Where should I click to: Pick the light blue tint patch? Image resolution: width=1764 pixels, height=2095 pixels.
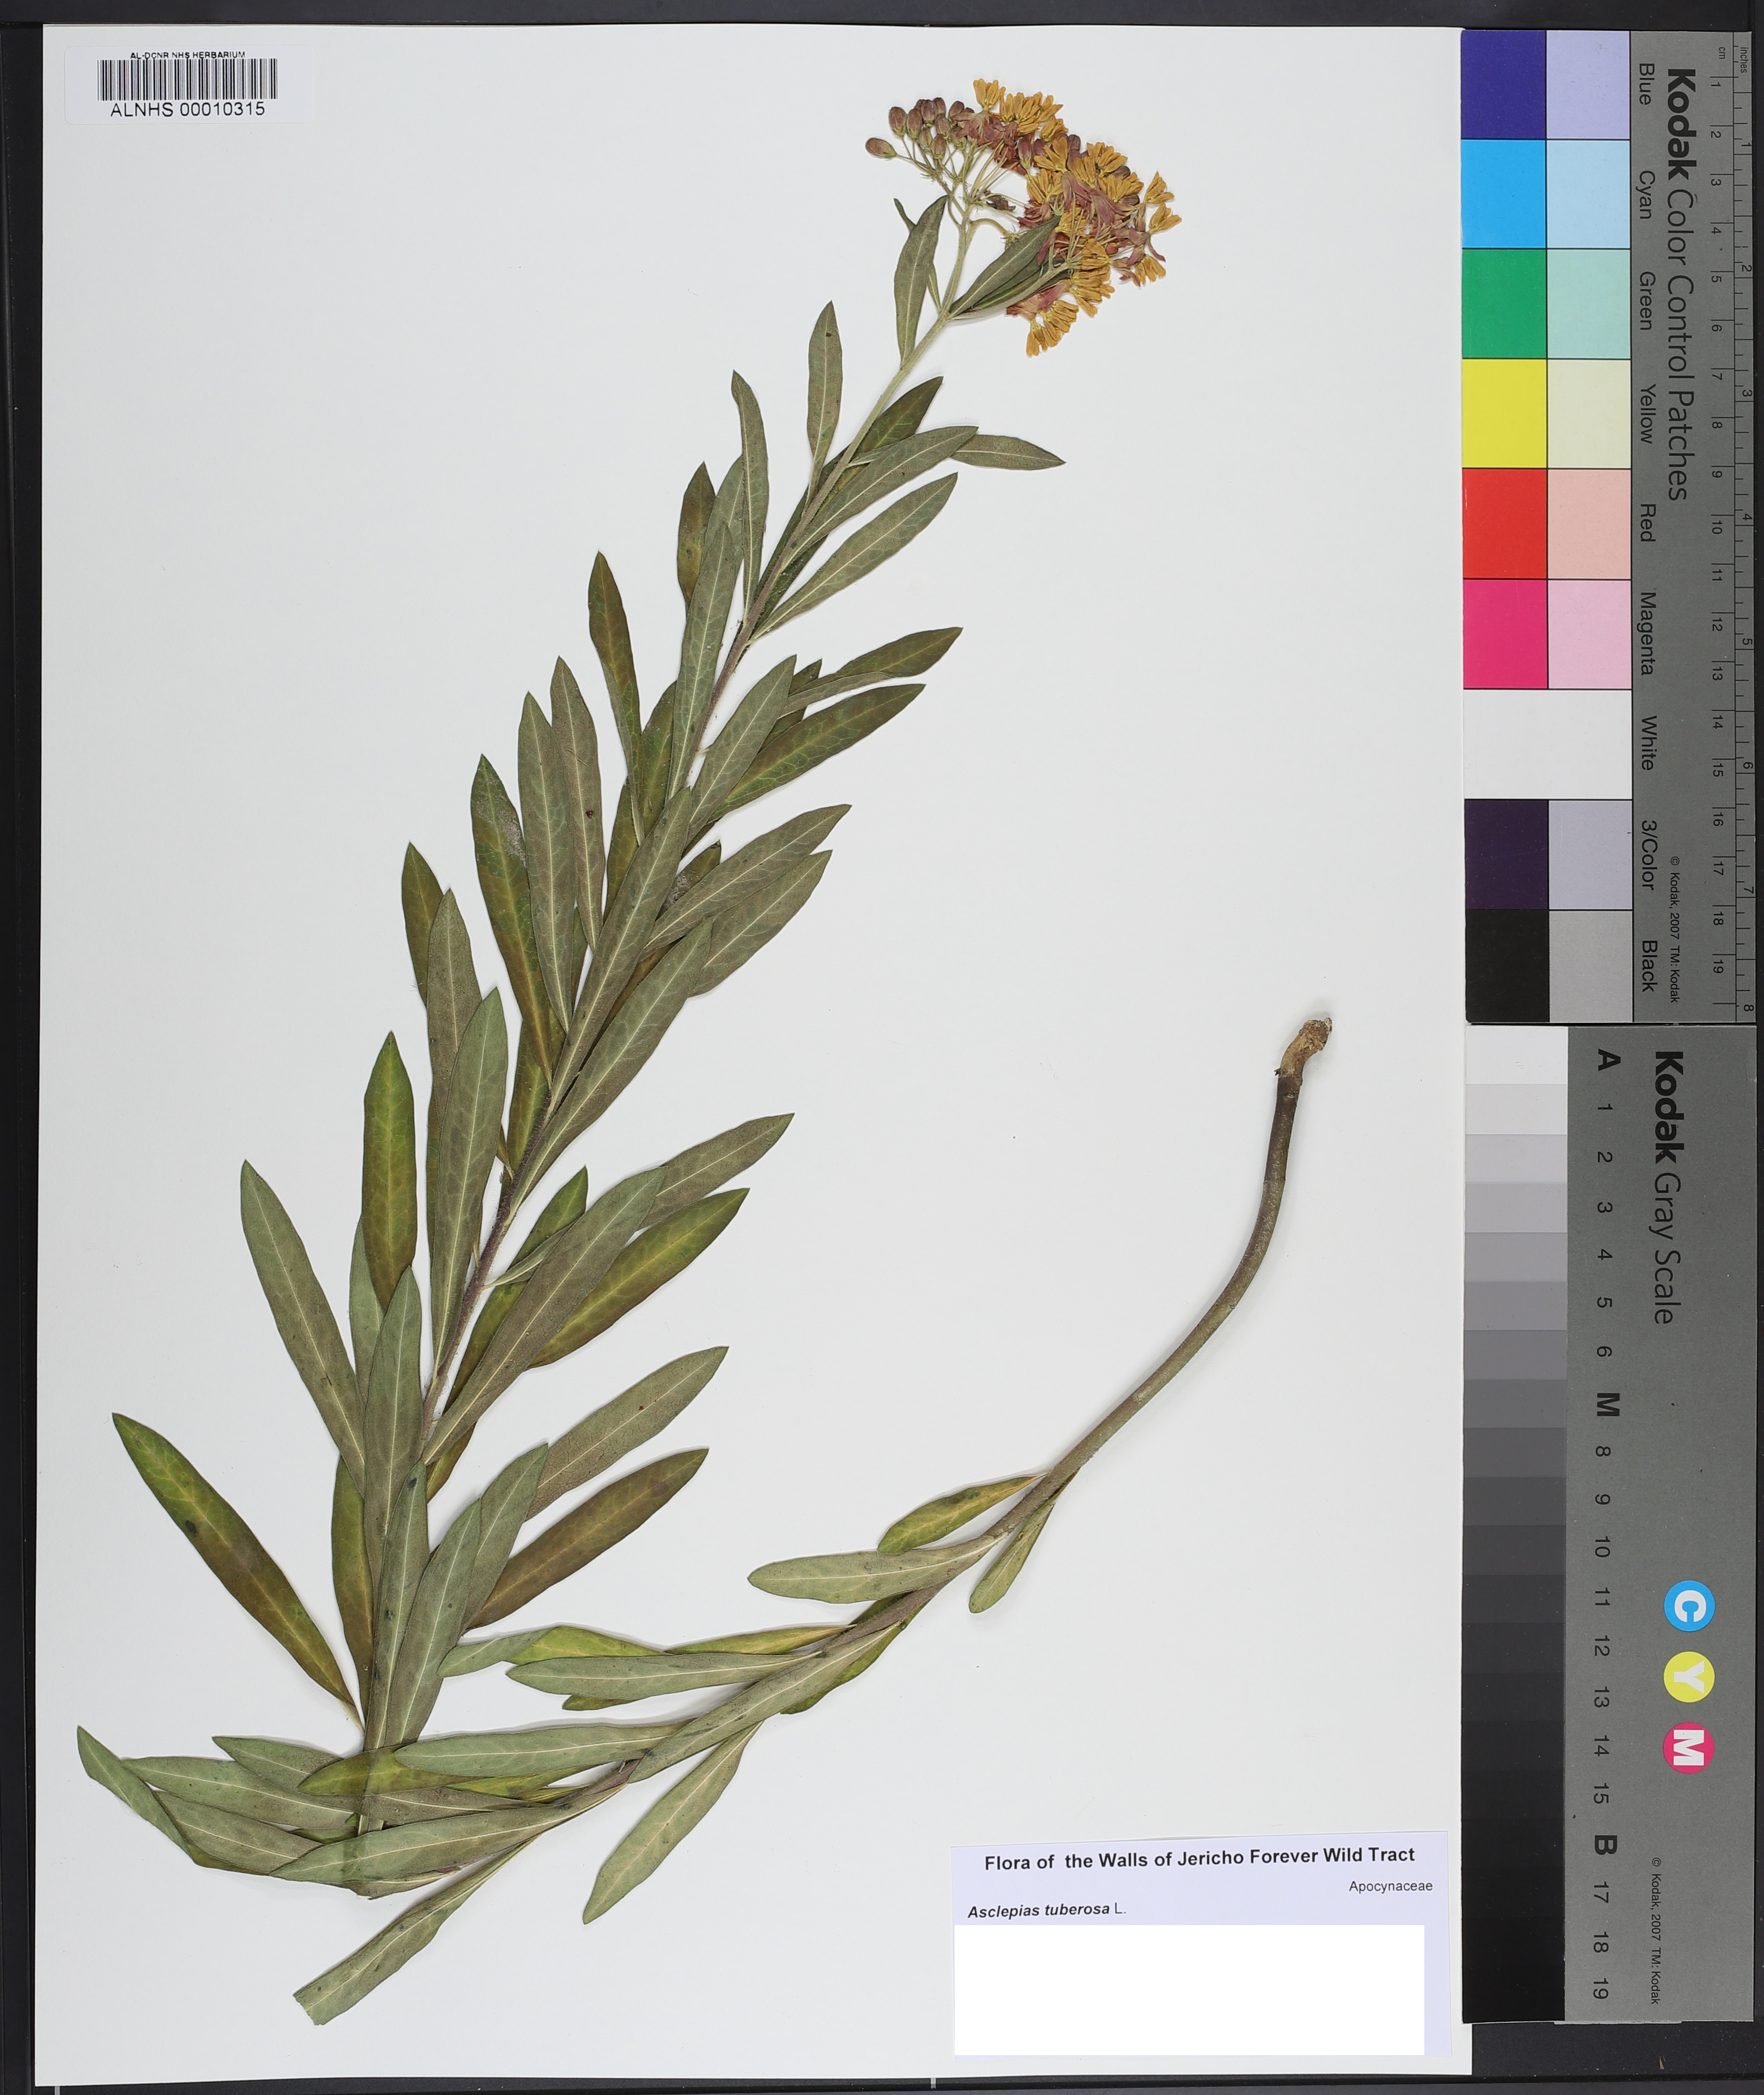[x=1588, y=84]
